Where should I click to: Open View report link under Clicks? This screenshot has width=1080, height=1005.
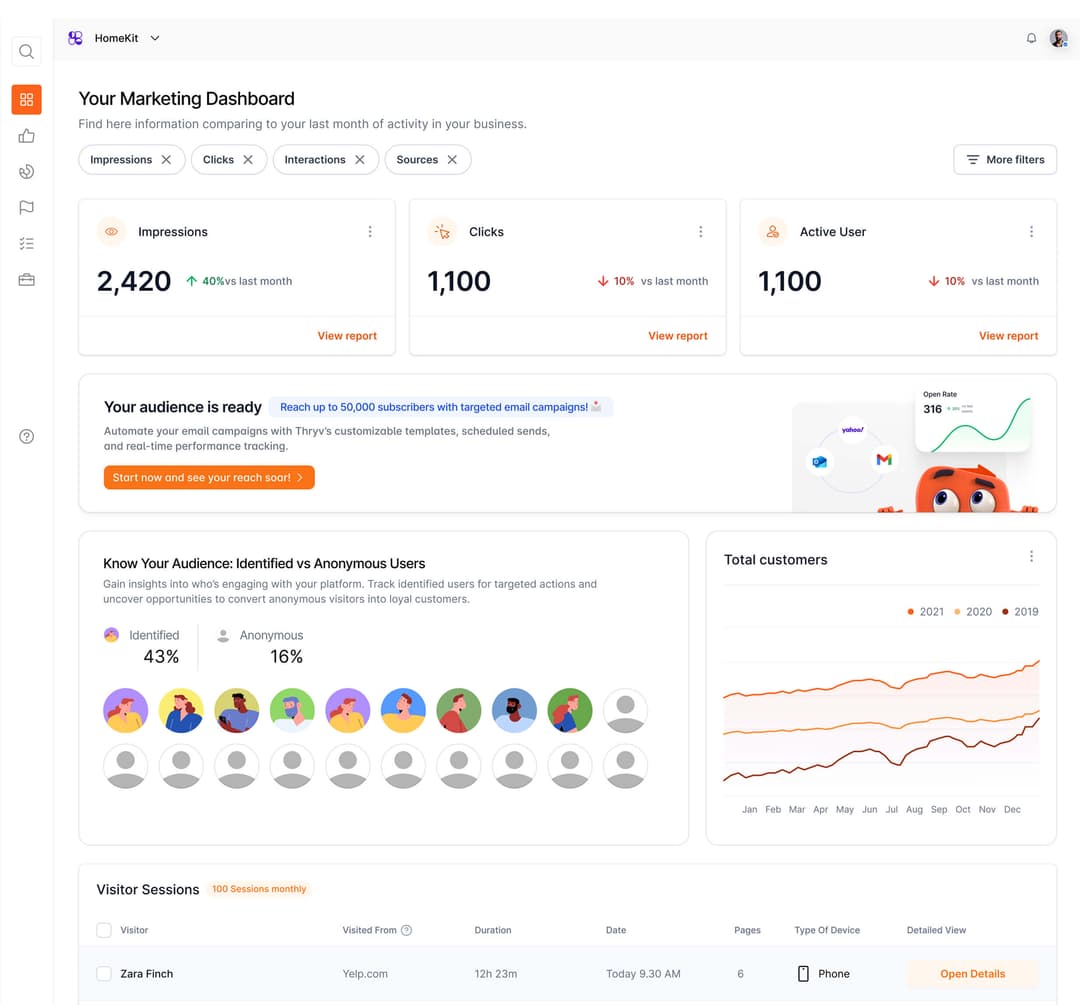pos(677,336)
